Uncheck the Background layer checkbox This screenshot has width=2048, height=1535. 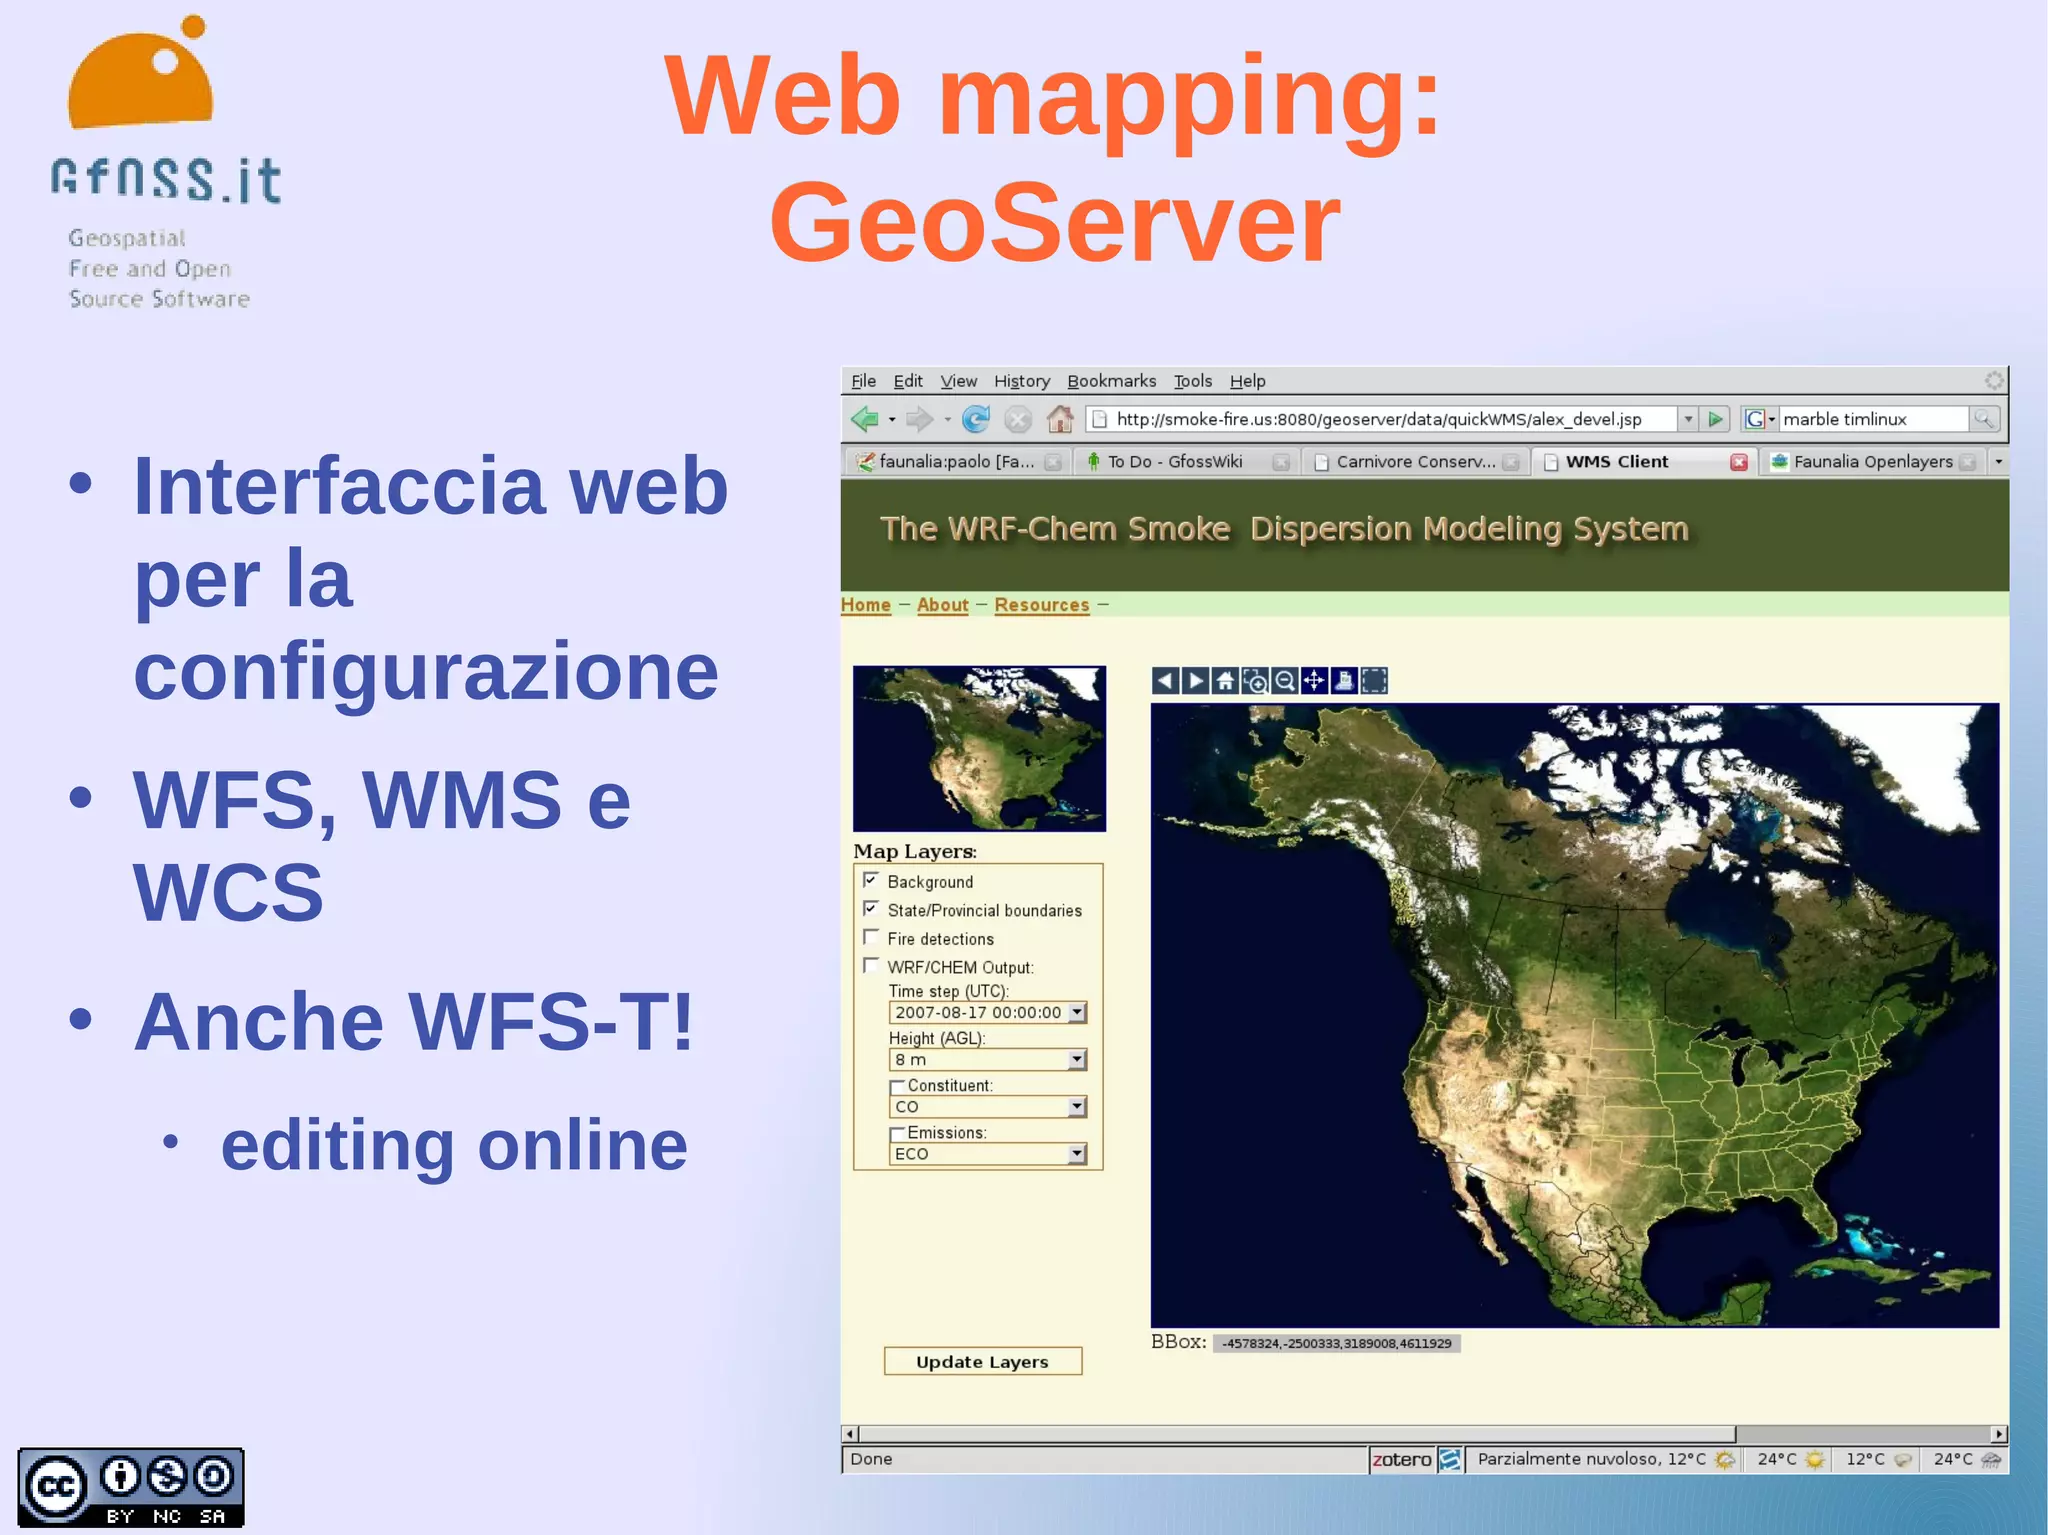[x=871, y=880]
